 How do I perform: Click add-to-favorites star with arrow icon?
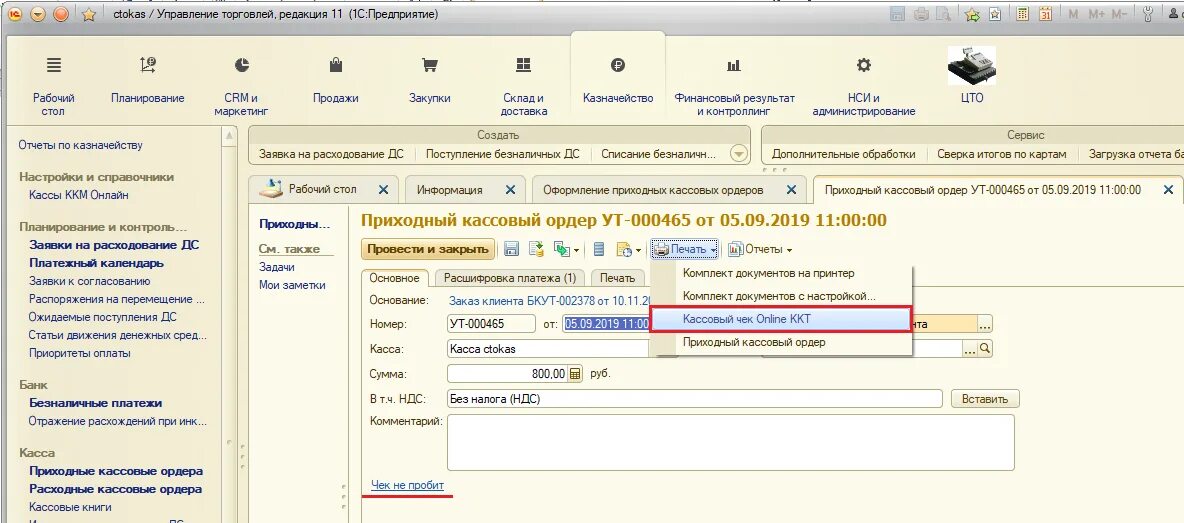(x=972, y=14)
